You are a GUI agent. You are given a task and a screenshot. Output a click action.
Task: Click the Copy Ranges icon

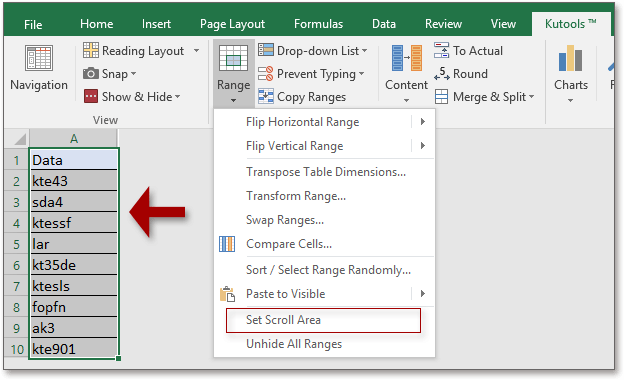[x=265, y=97]
